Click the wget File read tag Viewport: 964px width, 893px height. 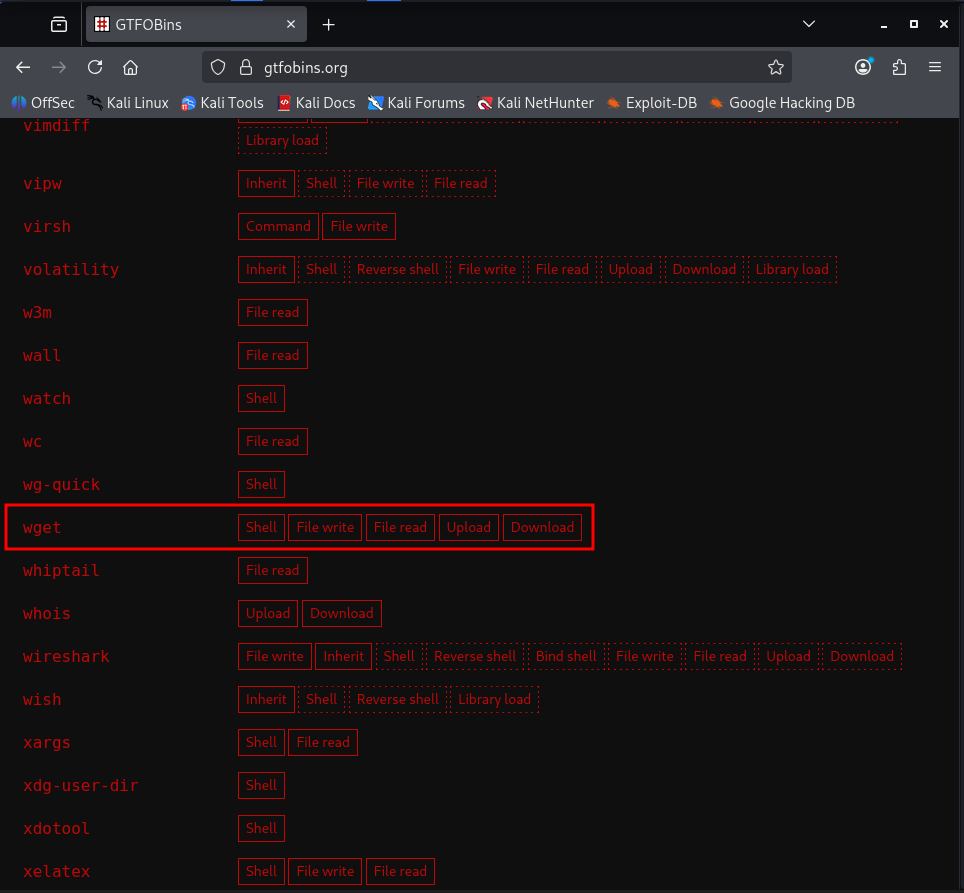click(x=400, y=527)
